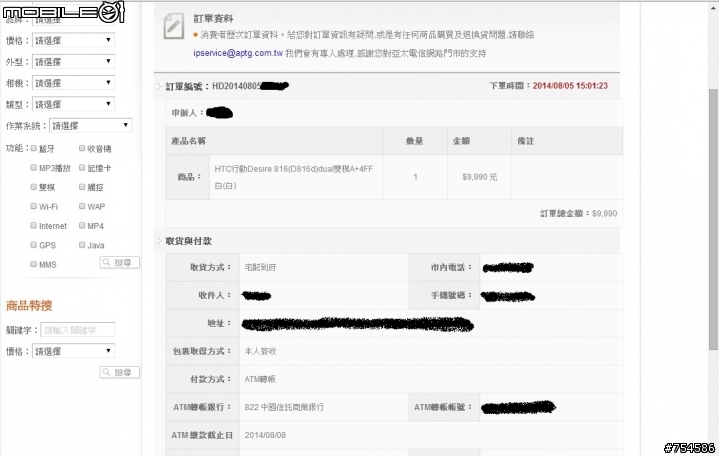Open the 類型 dropdown
The width and height of the screenshot is (720, 456).
coord(73,104)
